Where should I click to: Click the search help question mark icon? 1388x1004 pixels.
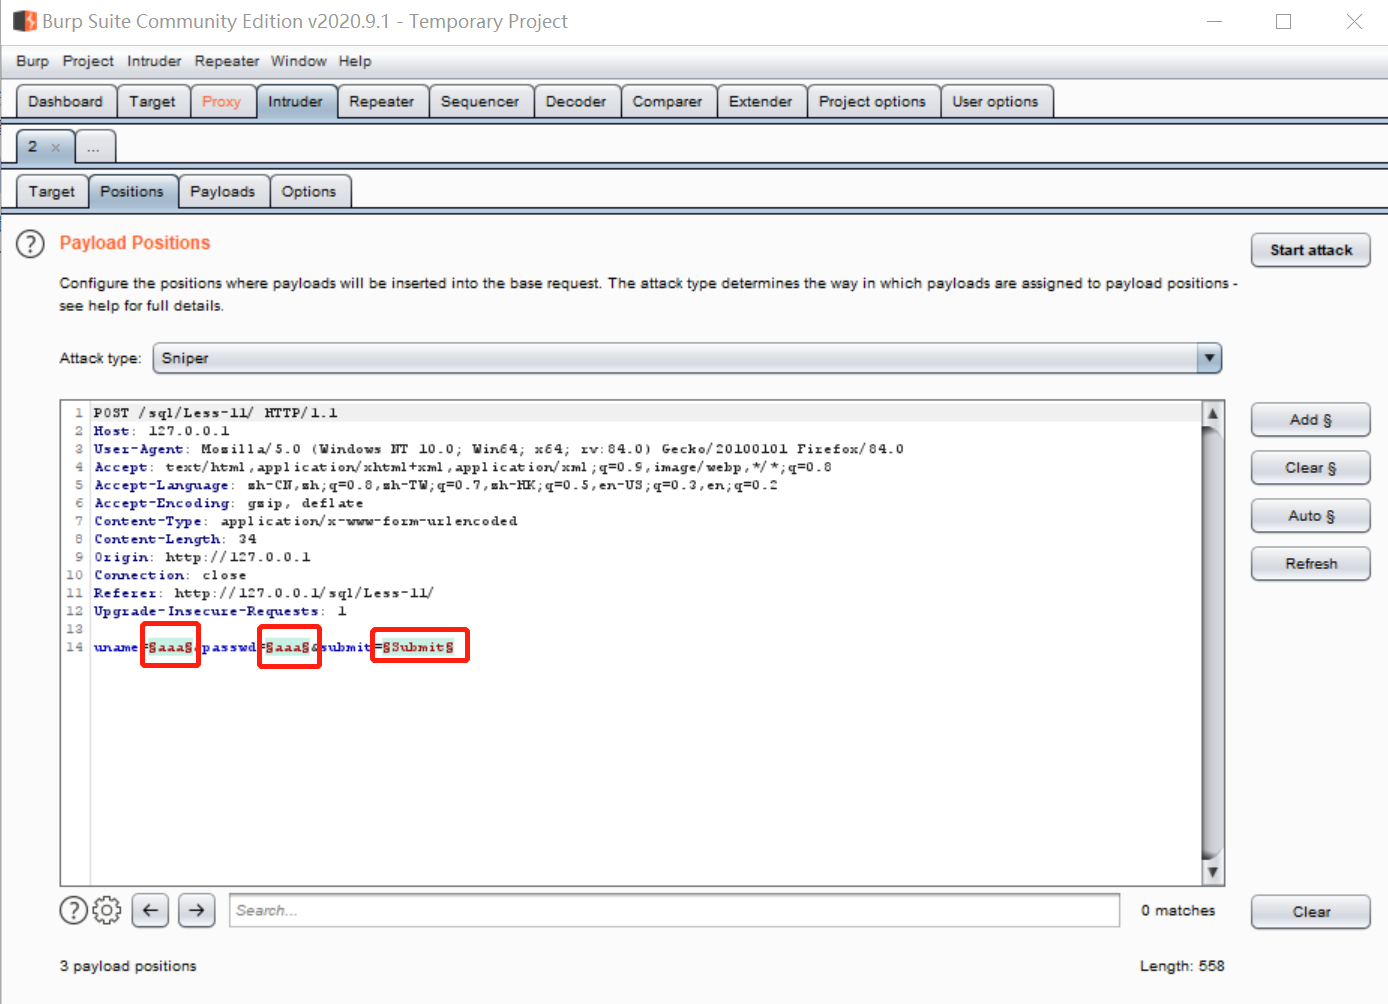[x=74, y=910]
